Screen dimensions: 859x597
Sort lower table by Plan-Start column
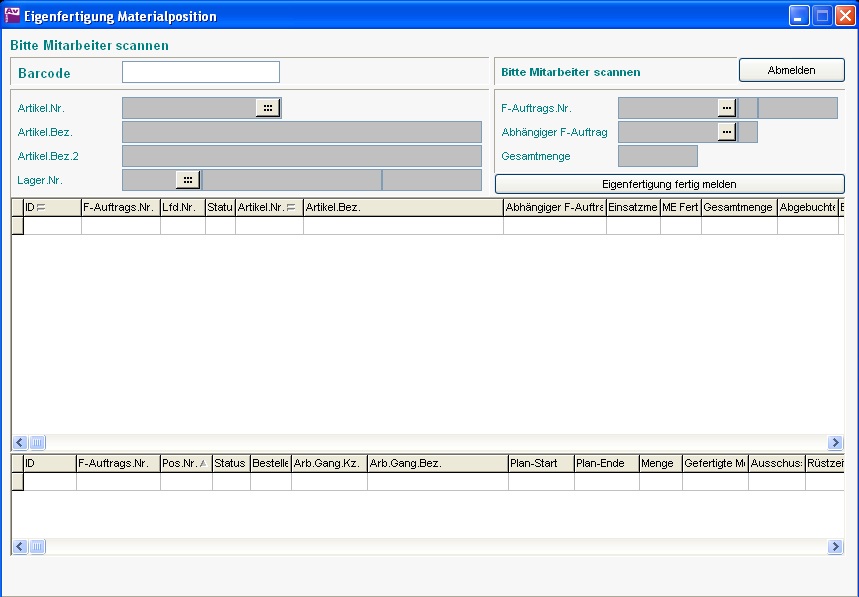(540, 464)
